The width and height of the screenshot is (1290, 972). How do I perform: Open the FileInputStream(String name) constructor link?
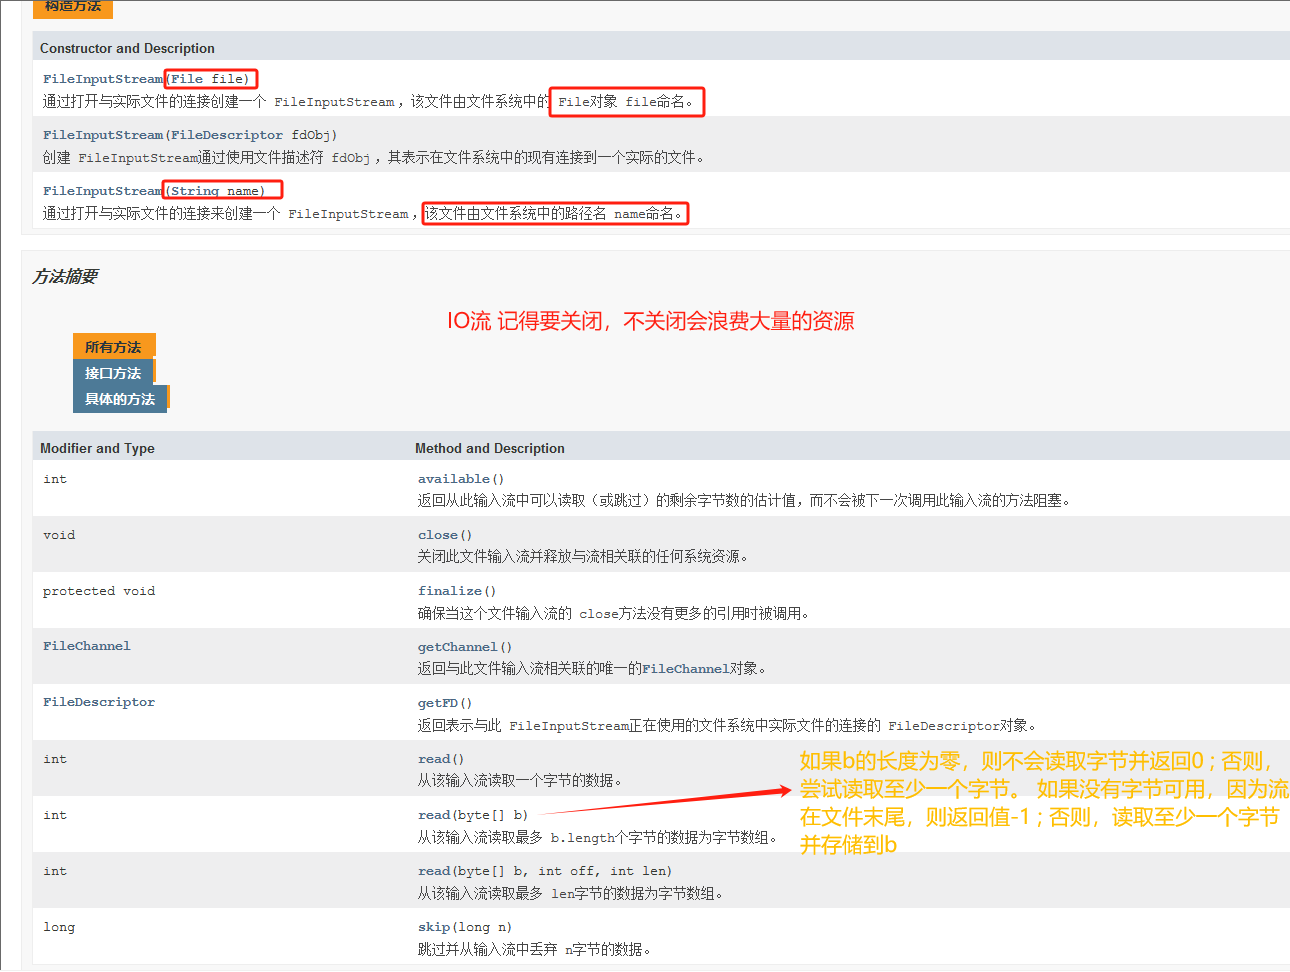(103, 191)
